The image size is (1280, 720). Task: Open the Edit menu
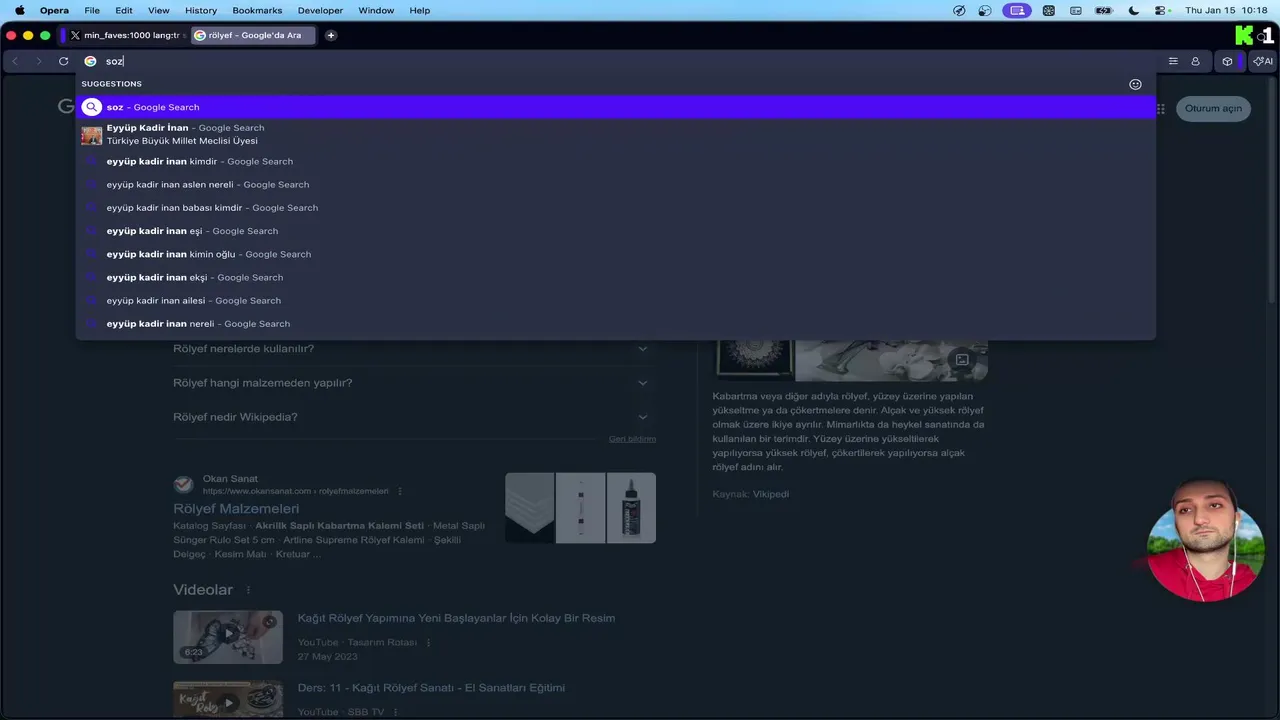pyautogui.click(x=124, y=10)
